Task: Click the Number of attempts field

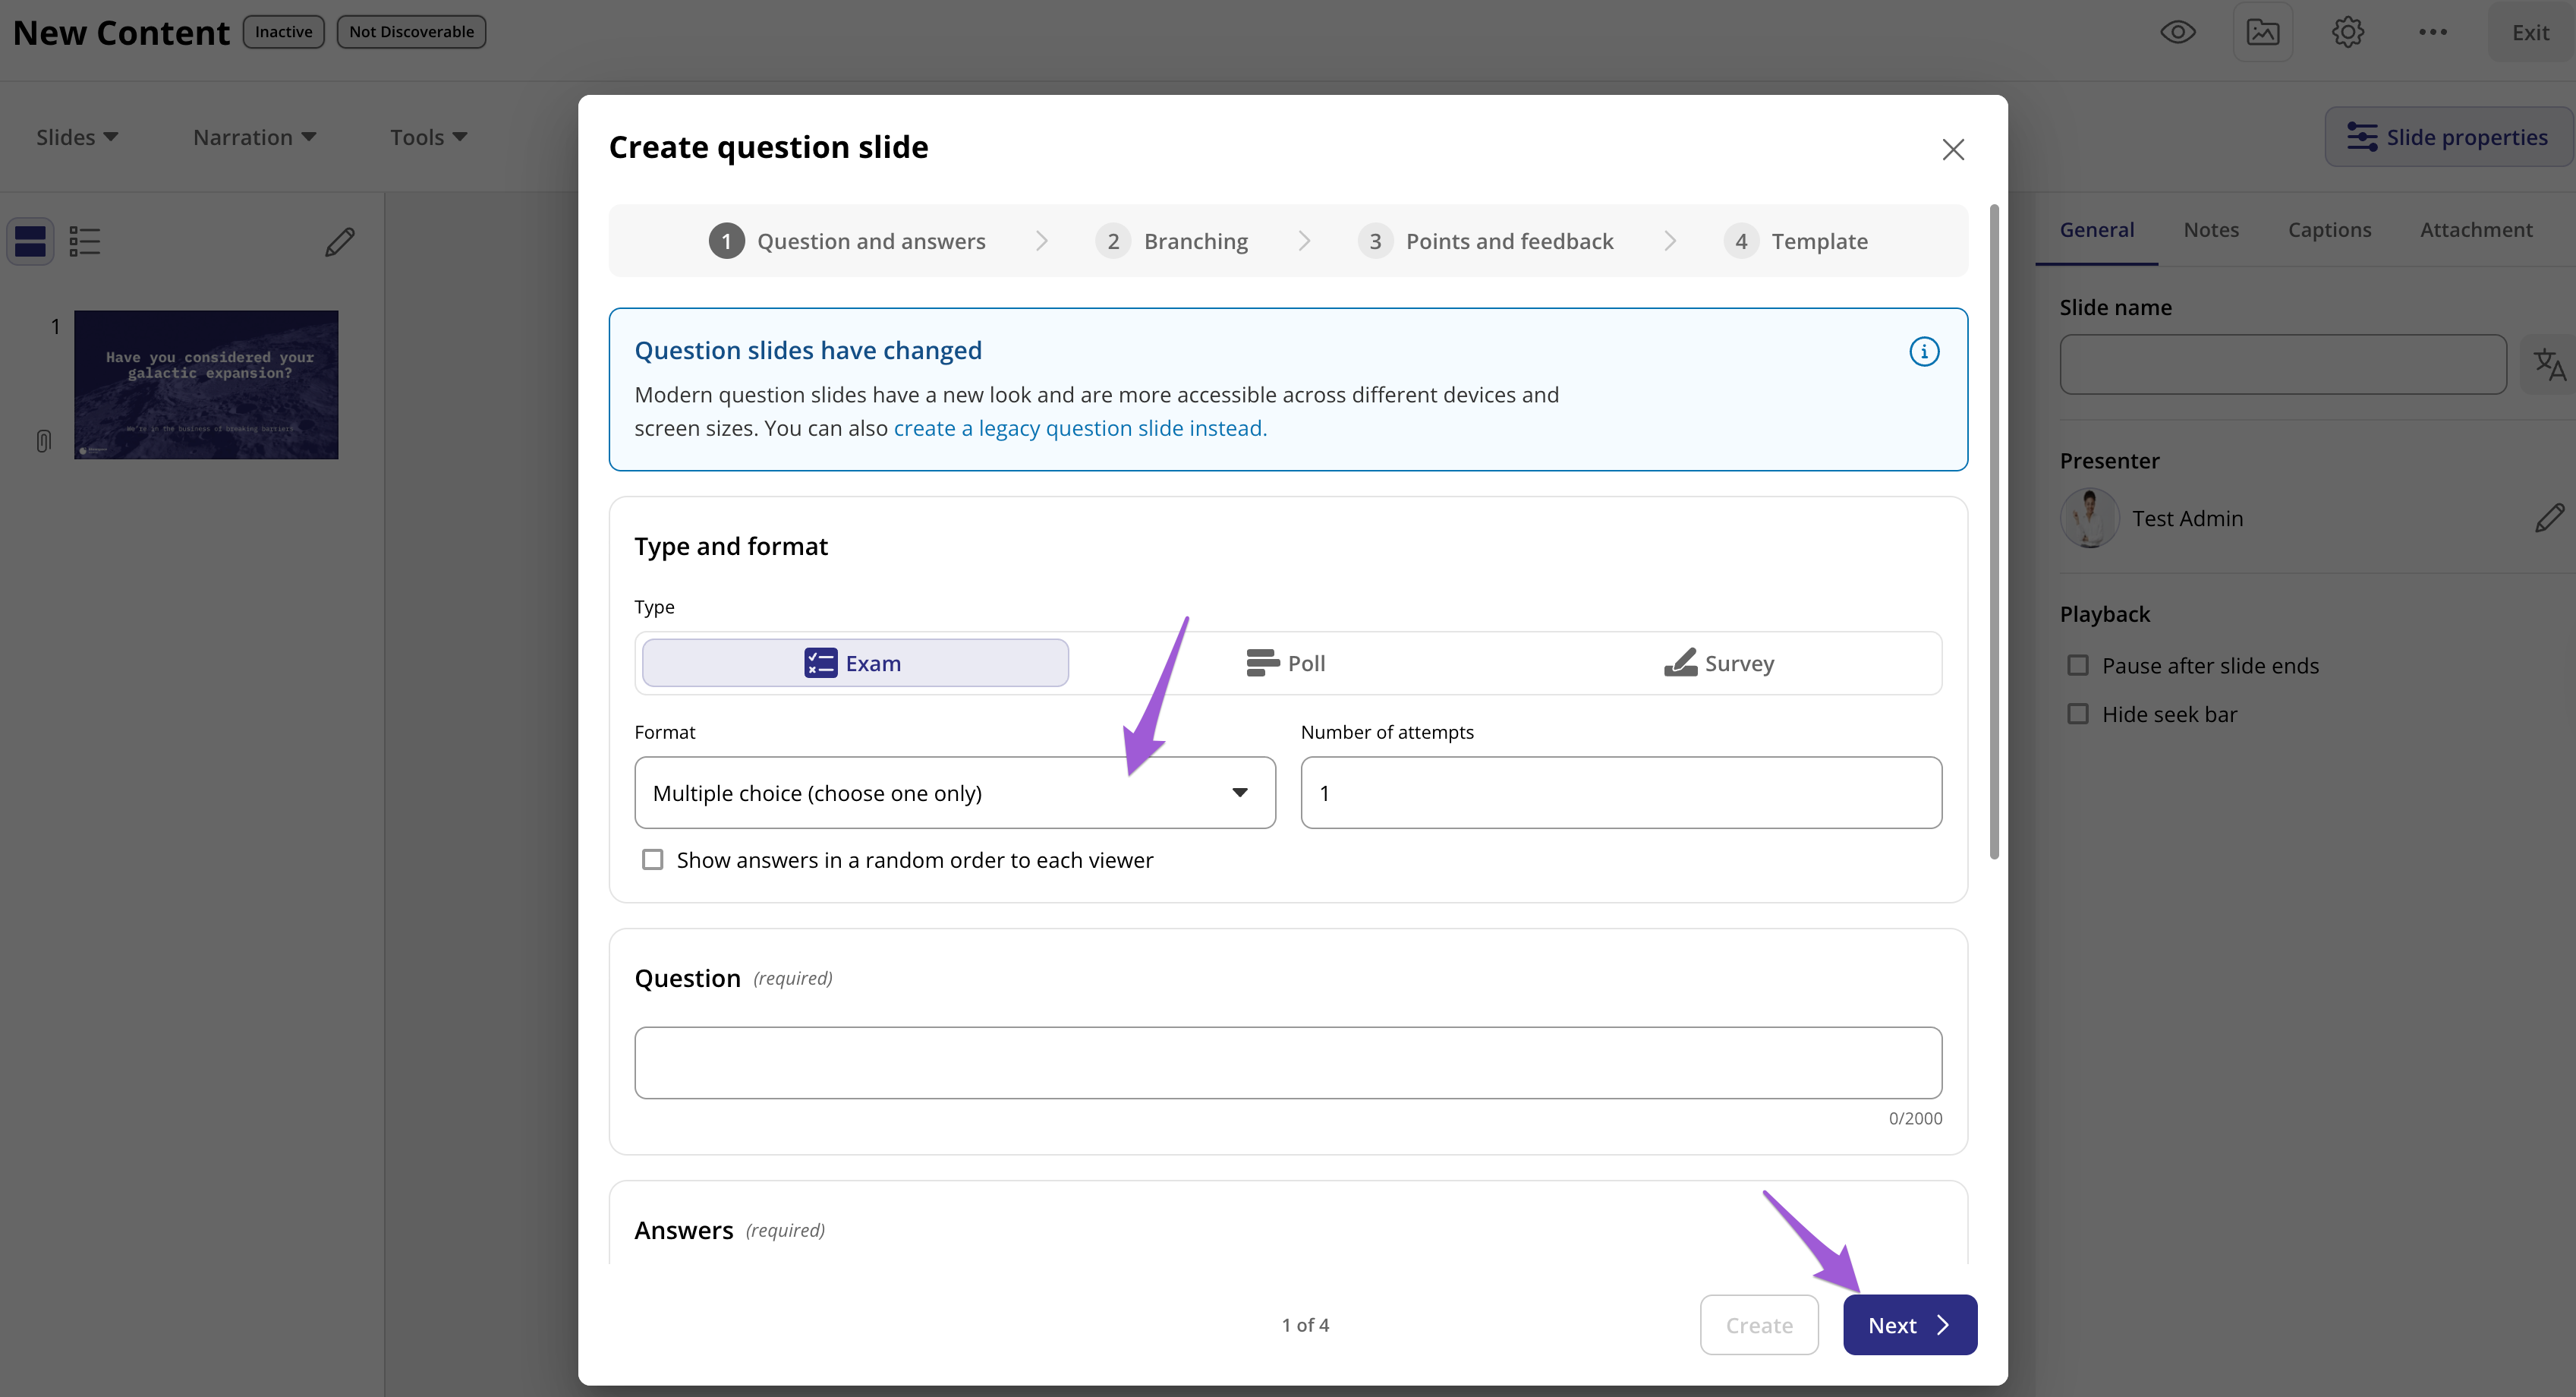Action: [x=1621, y=793]
